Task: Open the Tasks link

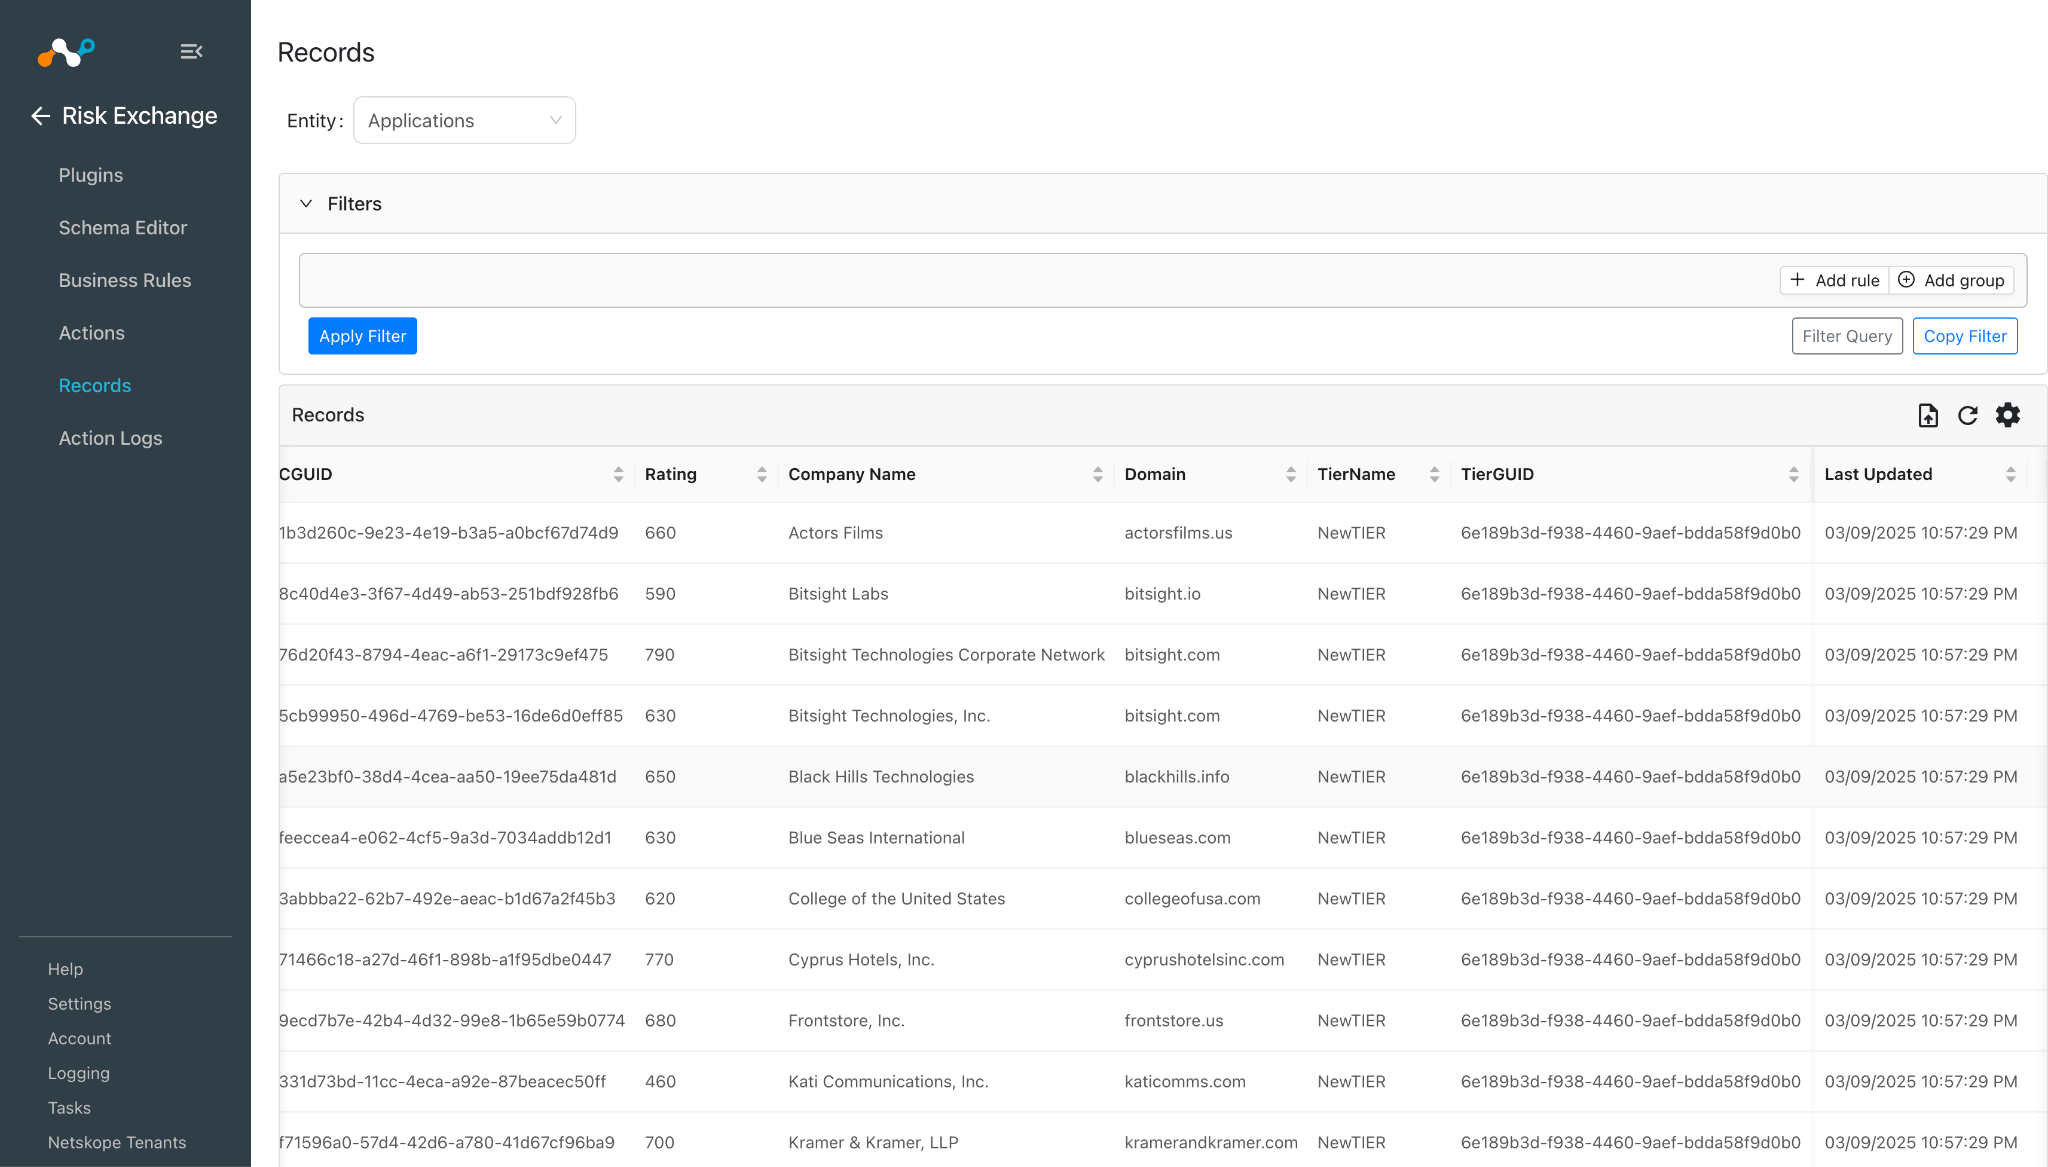Action: [x=69, y=1108]
